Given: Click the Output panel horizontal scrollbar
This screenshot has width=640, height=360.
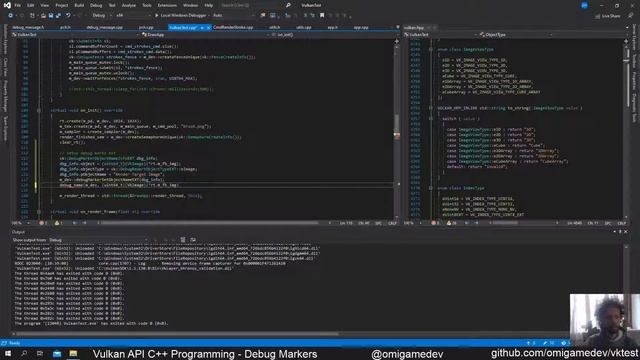Looking at the screenshot, I should coord(178,334).
